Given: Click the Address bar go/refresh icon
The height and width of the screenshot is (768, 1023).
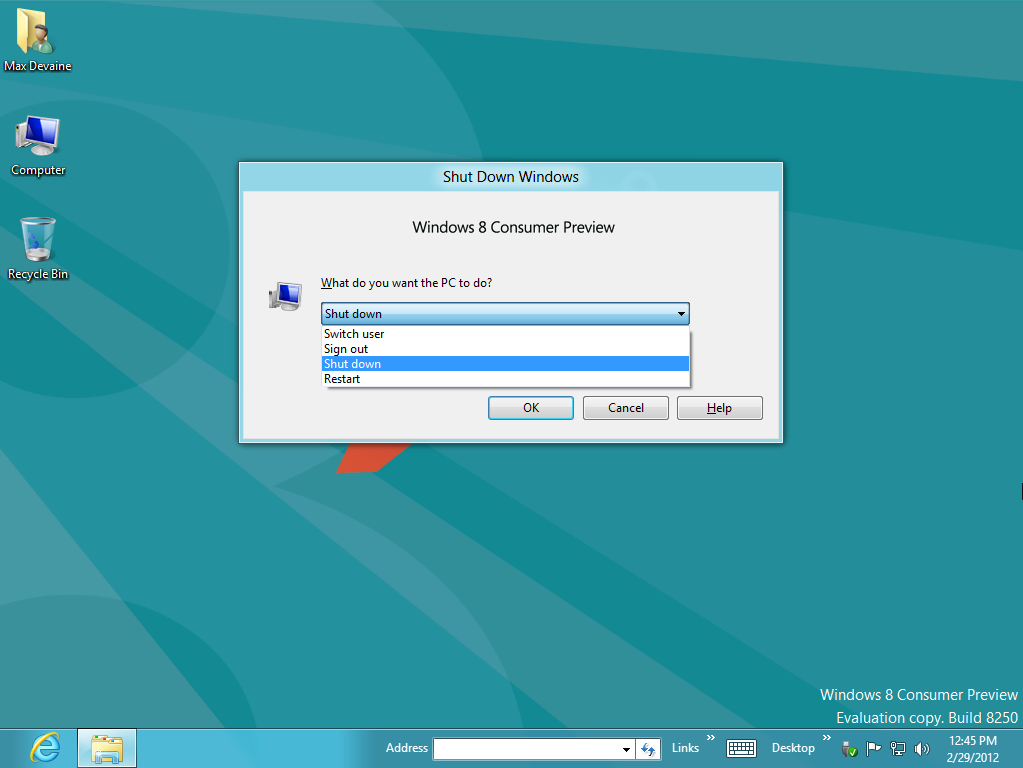Looking at the screenshot, I should pos(648,749).
